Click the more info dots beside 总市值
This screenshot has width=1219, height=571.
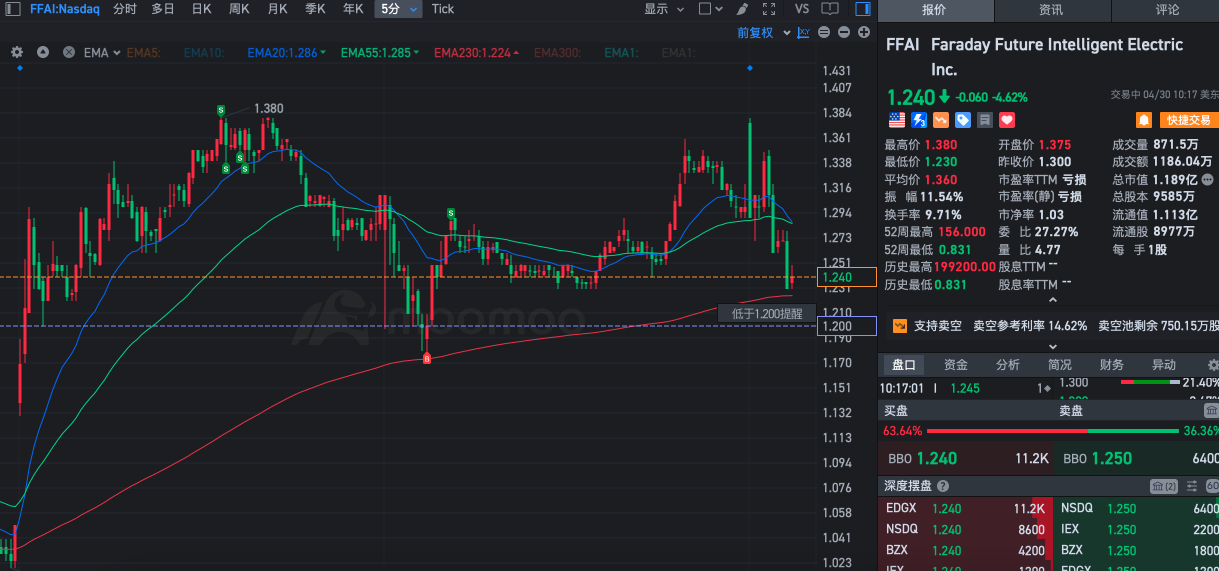(x=1208, y=180)
